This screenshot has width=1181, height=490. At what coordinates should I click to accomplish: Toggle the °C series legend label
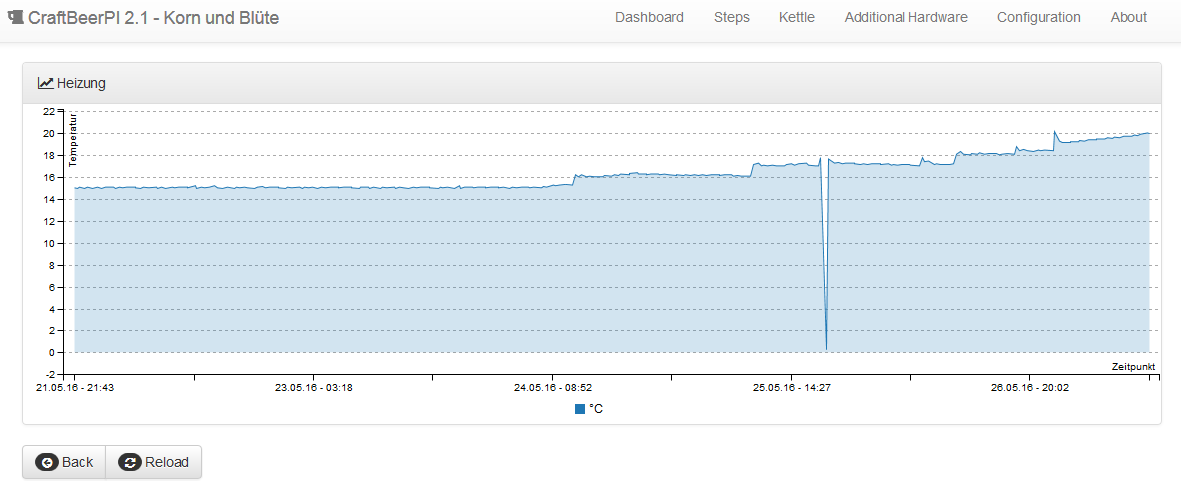(596, 409)
